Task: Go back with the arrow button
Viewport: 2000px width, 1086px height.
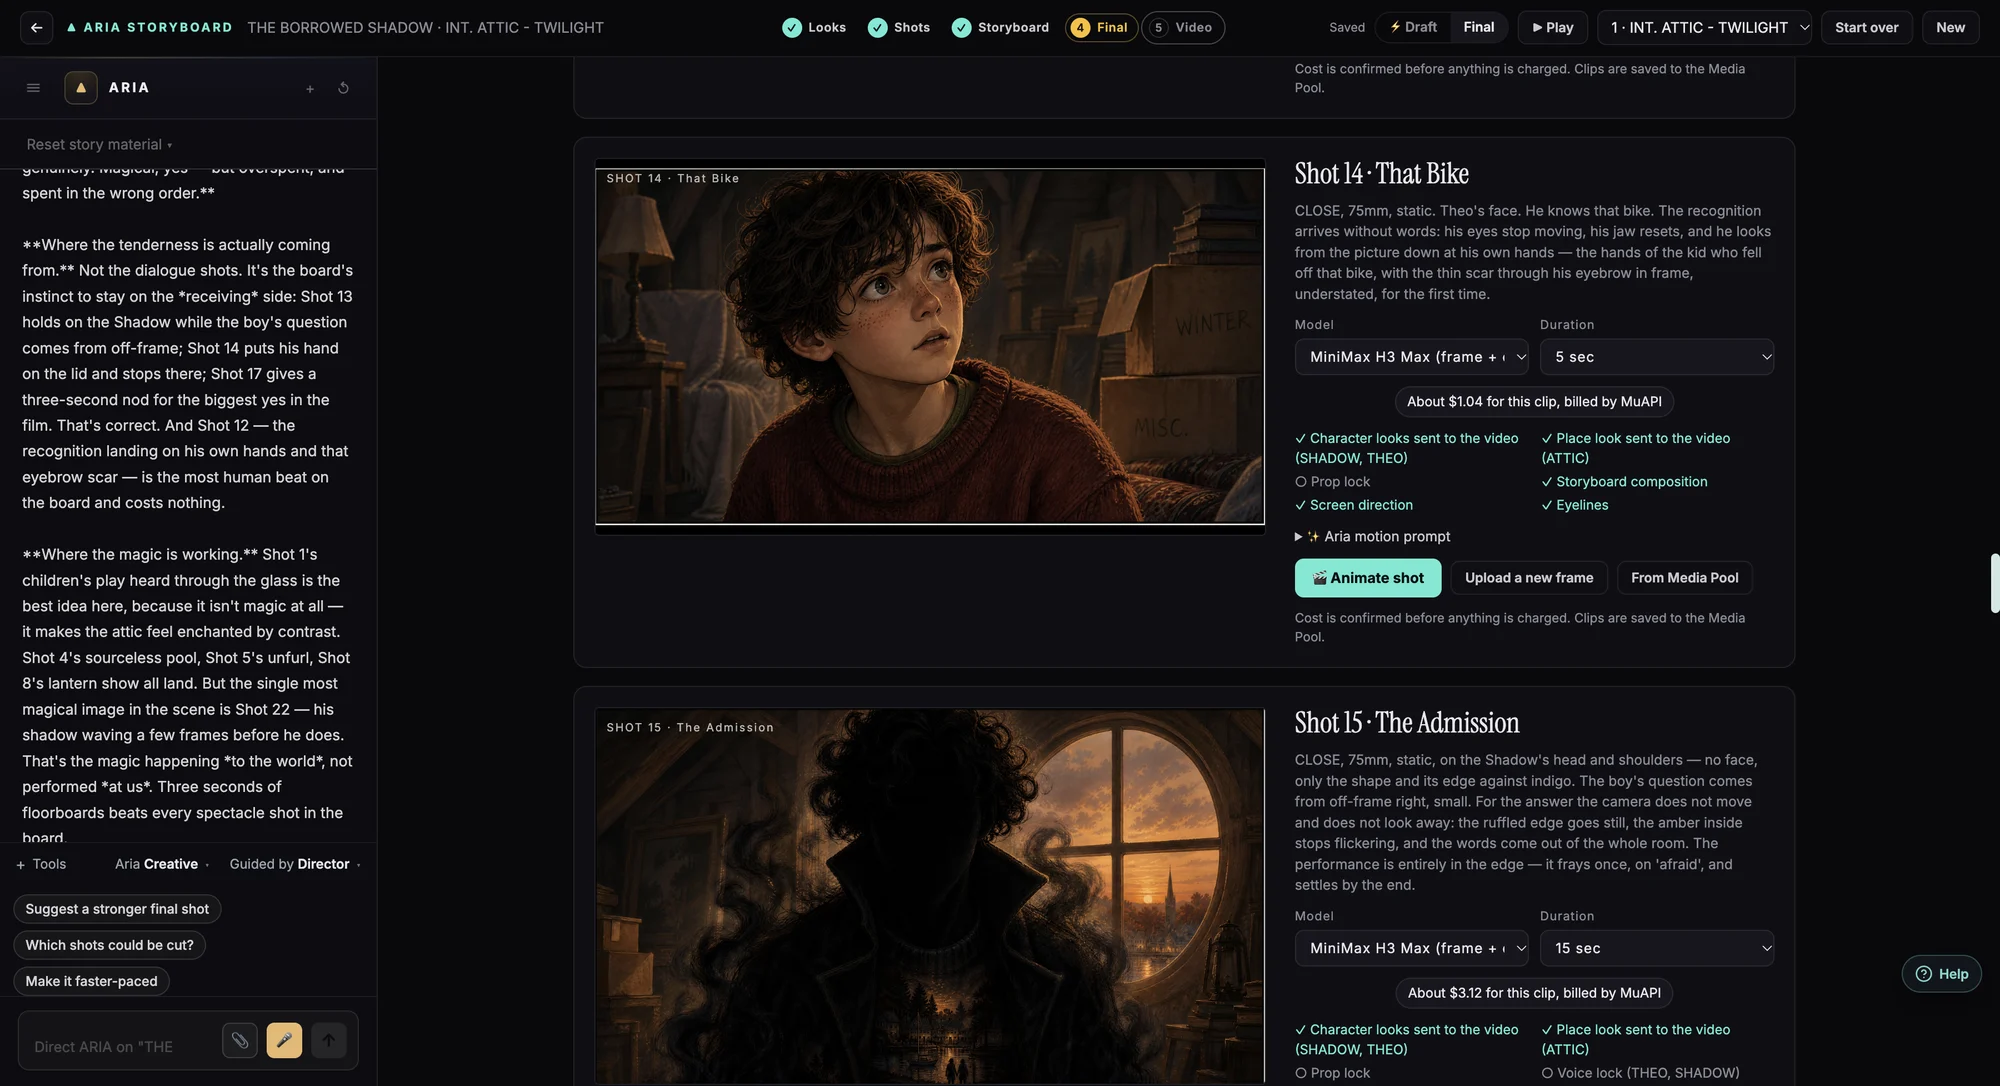Action: (36, 27)
